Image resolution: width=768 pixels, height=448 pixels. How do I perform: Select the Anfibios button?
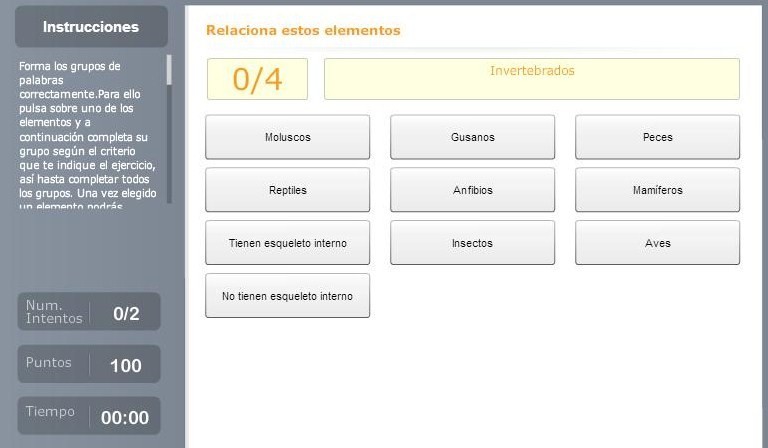pos(472,190)
